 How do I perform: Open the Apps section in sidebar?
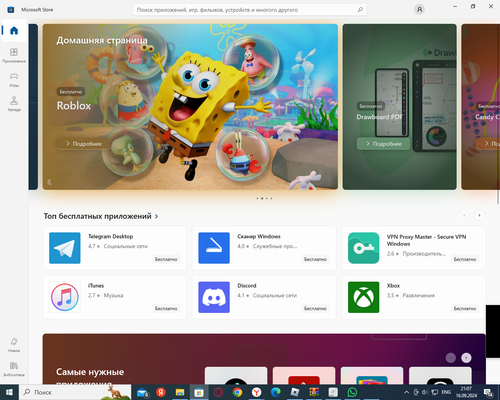14,55
